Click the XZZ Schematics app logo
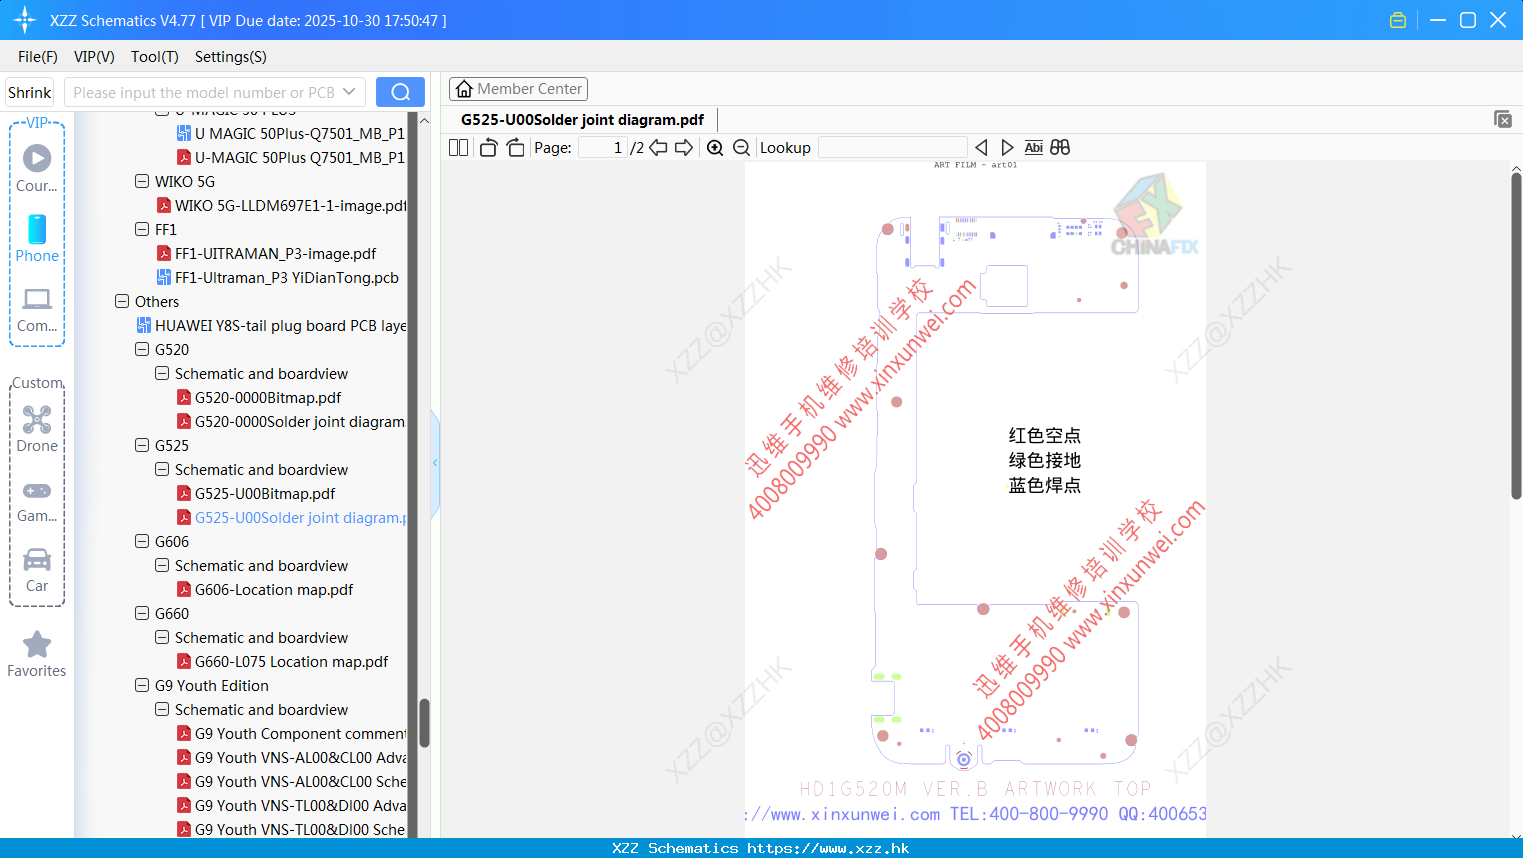This screenshot has width=1523, height=858. (24, 20)
